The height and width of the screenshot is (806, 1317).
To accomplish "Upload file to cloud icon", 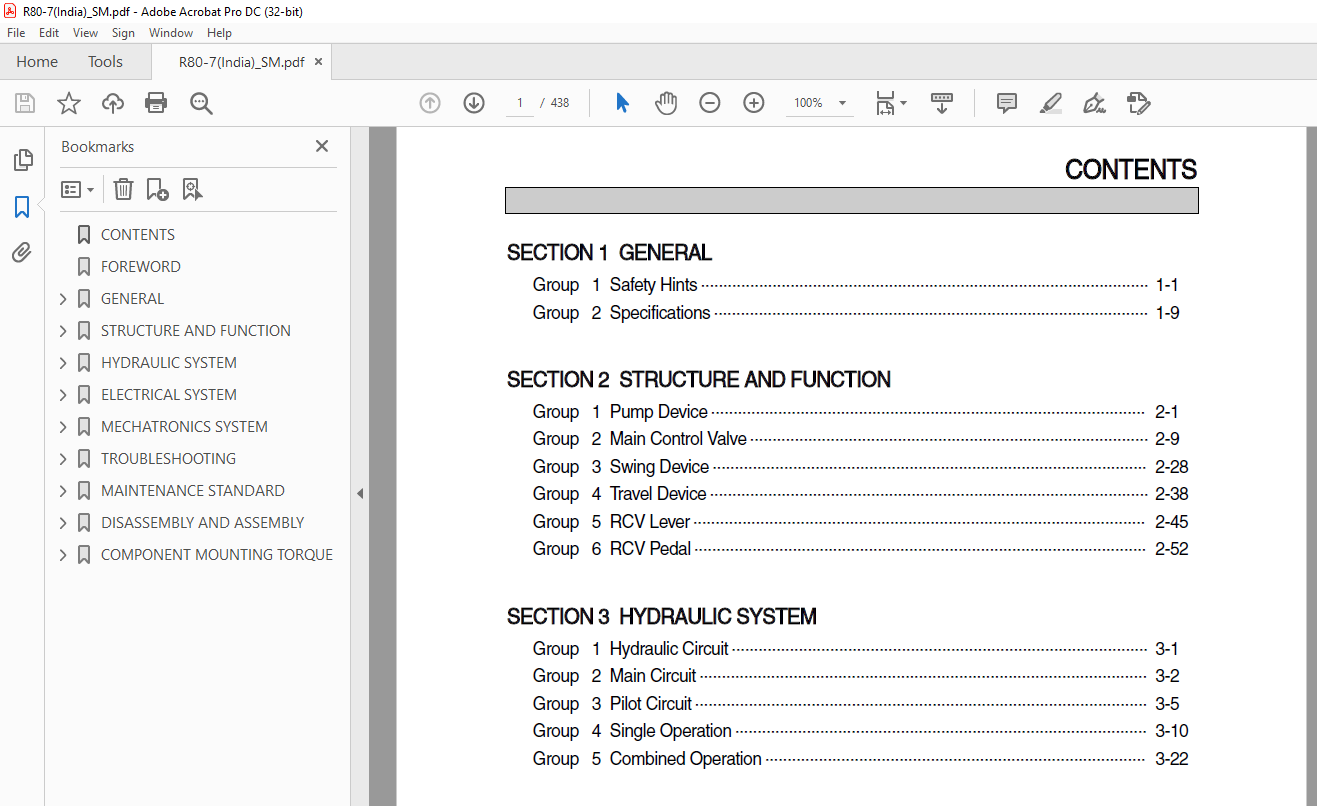I will [113, 103].
